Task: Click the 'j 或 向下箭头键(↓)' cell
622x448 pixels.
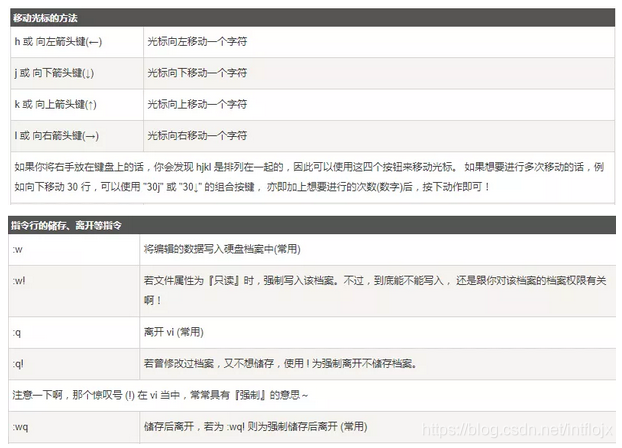Action: coord(77,73)
